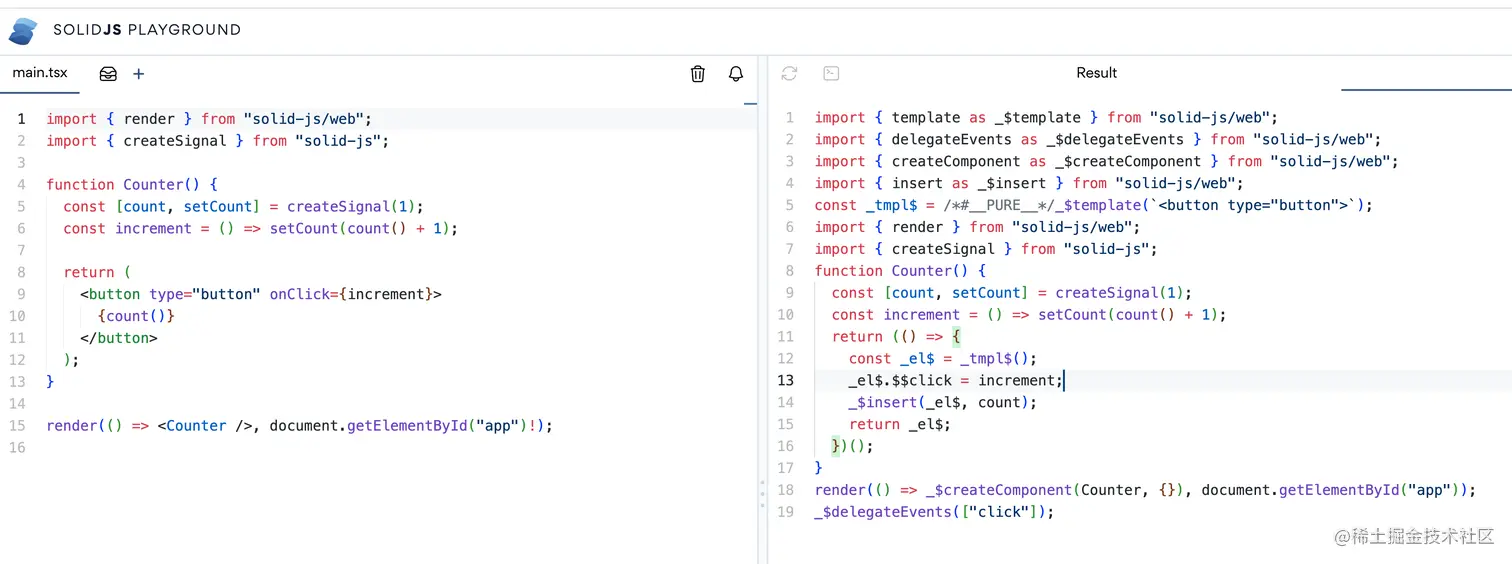Click the 'insert as _$insert' import line

[1030, 184]
